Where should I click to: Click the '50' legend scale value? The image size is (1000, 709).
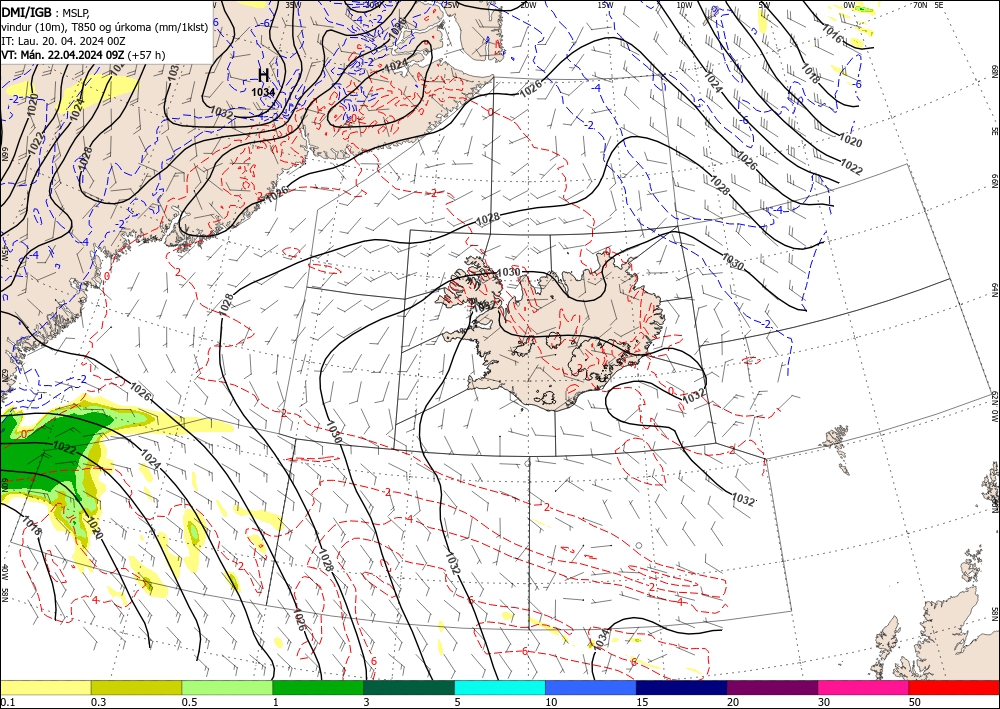[915, 702]
